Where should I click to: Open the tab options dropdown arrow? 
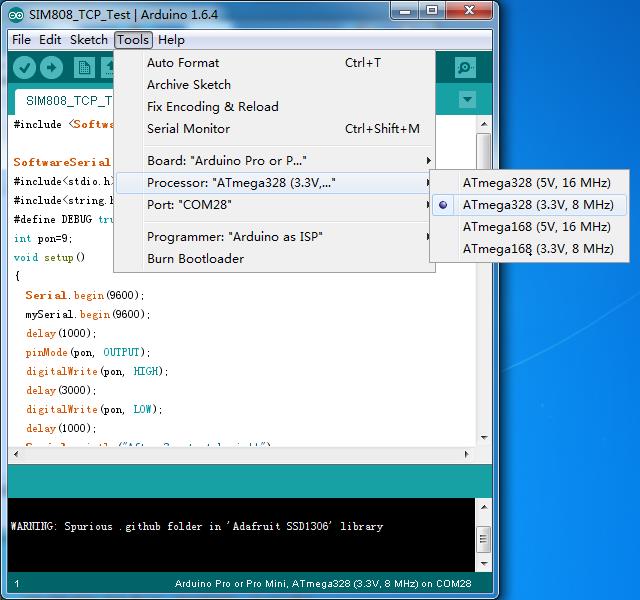pyautogui.click(x=467, y=99)
